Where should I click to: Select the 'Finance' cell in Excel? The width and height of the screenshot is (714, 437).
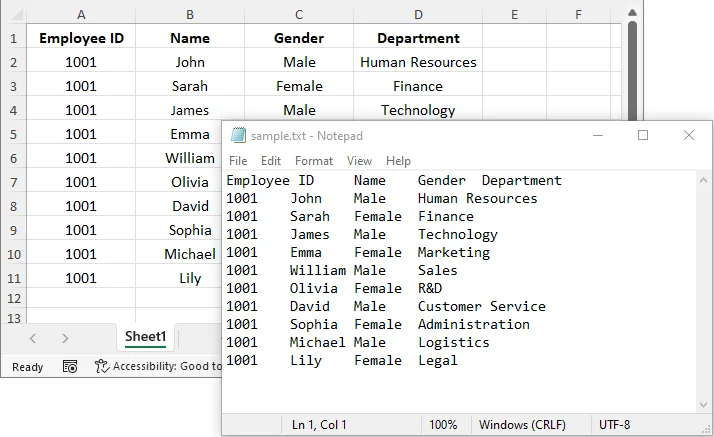[418, 86]
